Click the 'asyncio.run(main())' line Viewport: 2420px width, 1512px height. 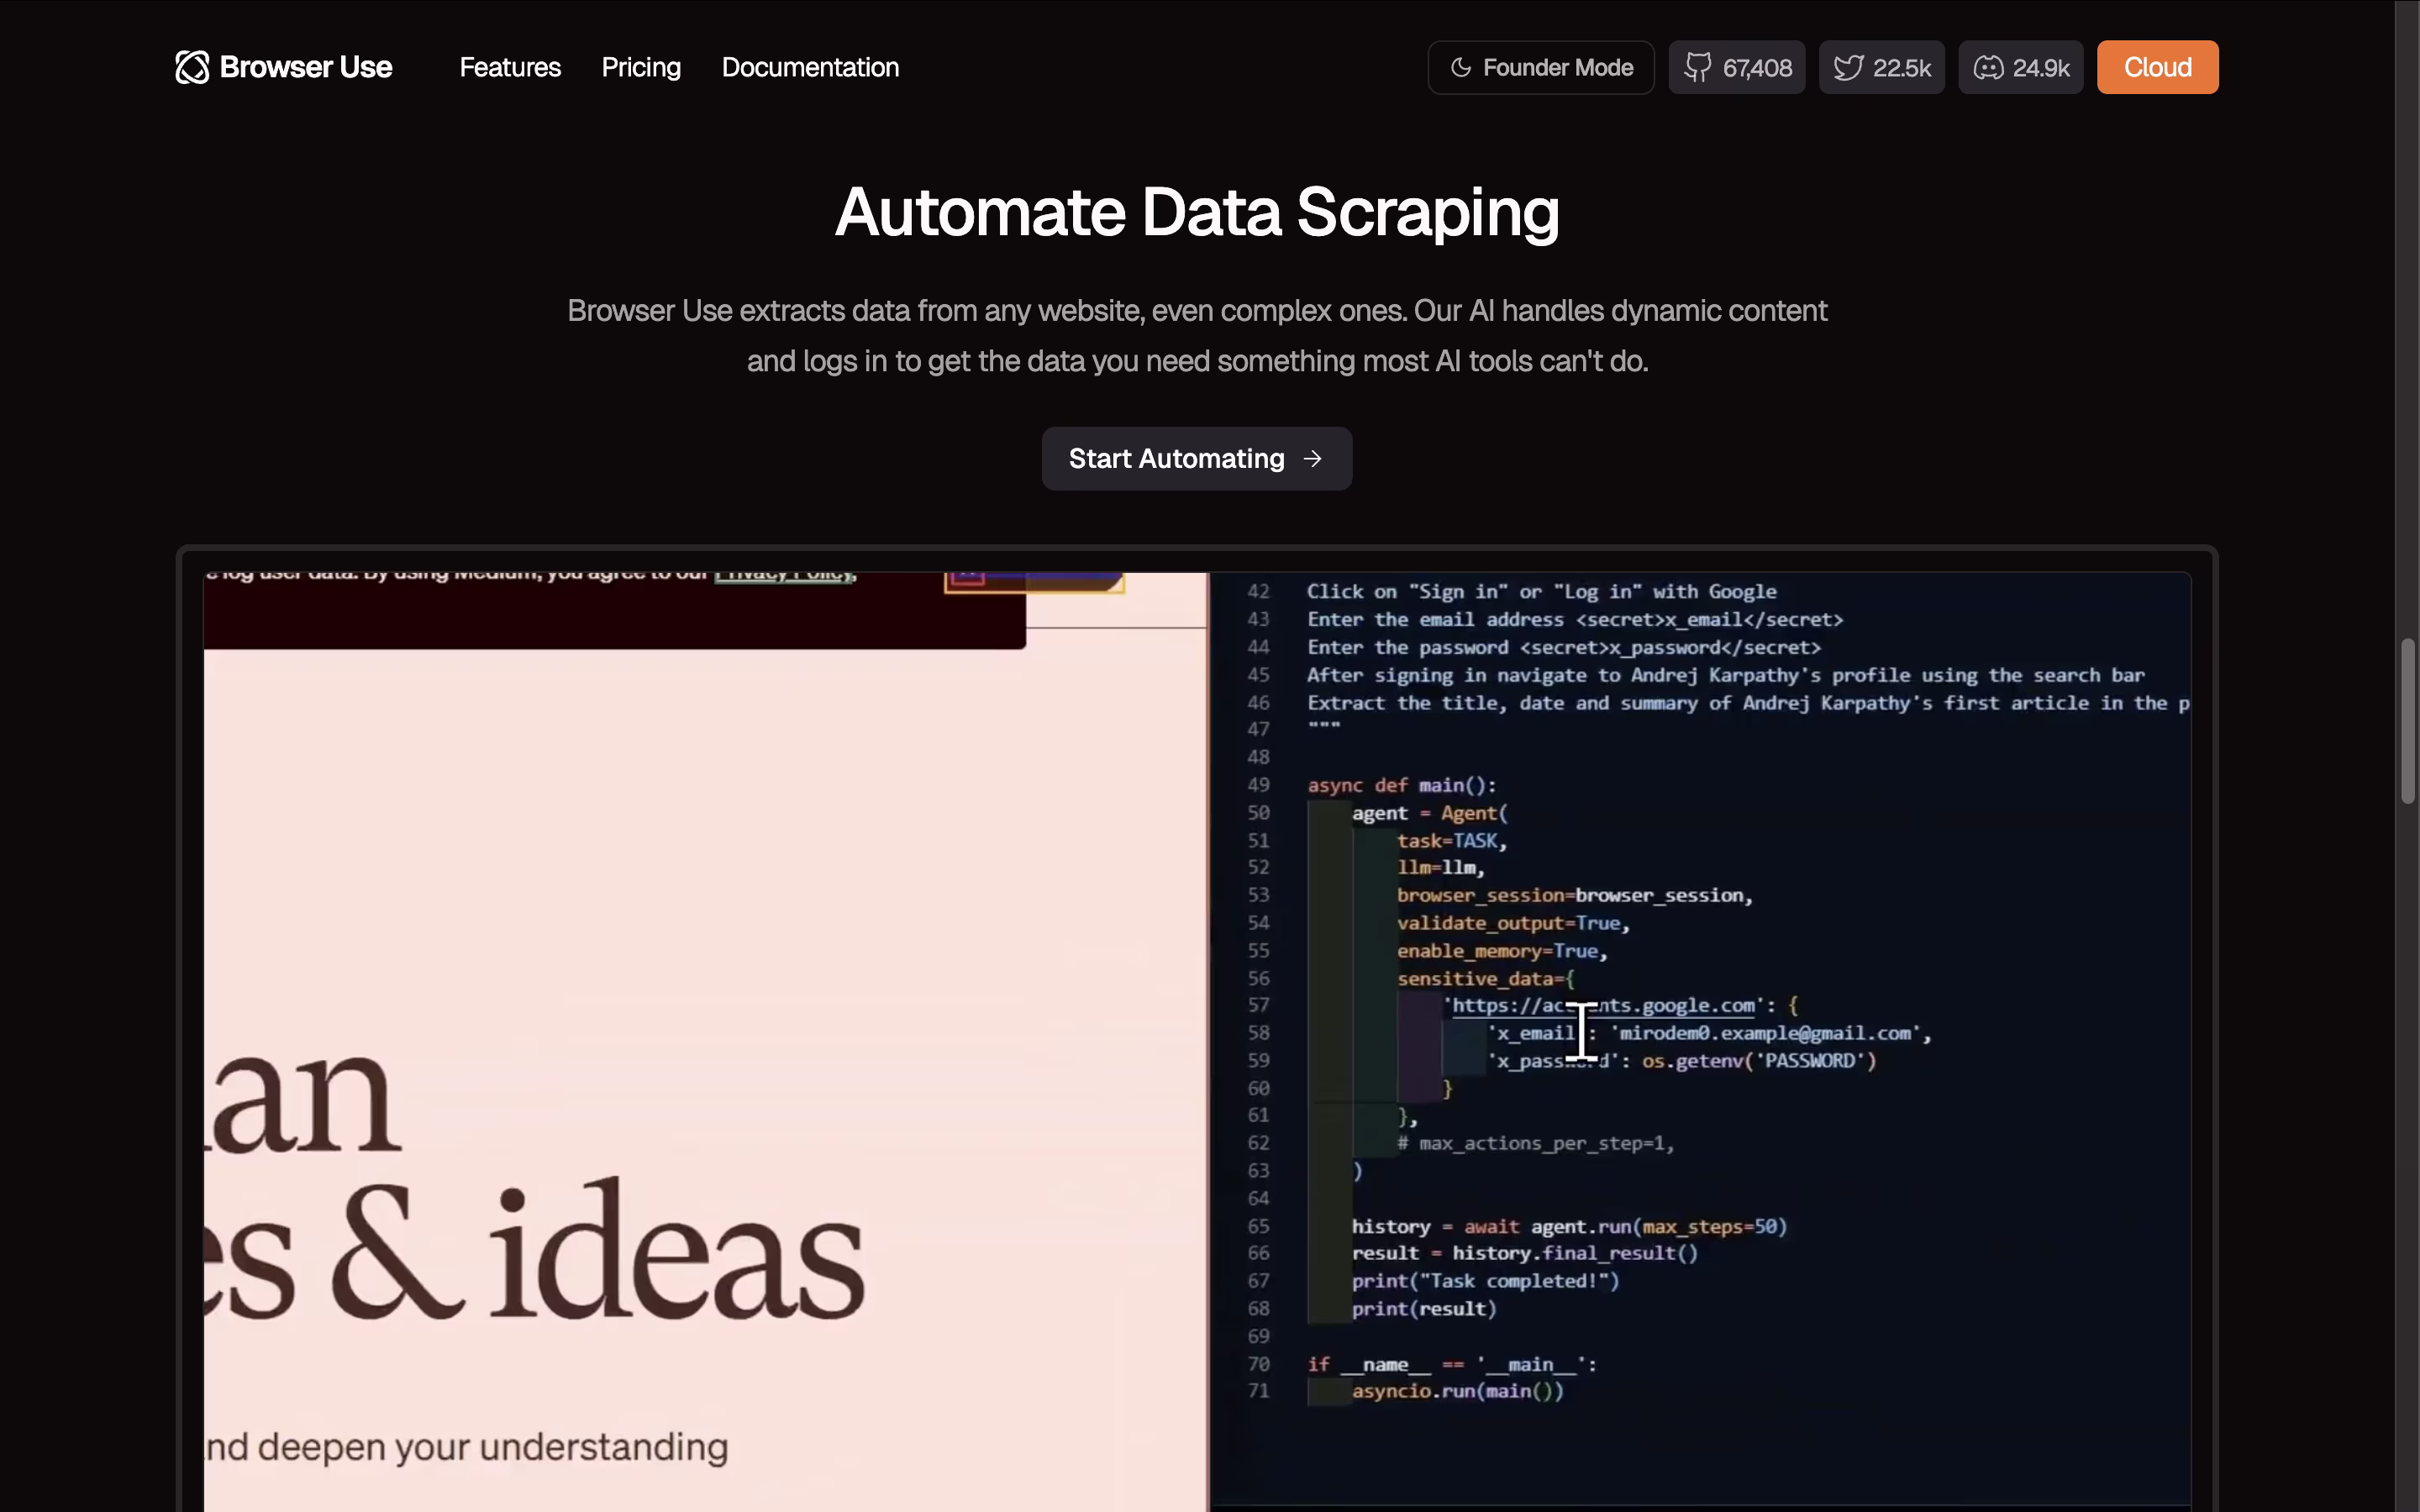point(1457,1391)
